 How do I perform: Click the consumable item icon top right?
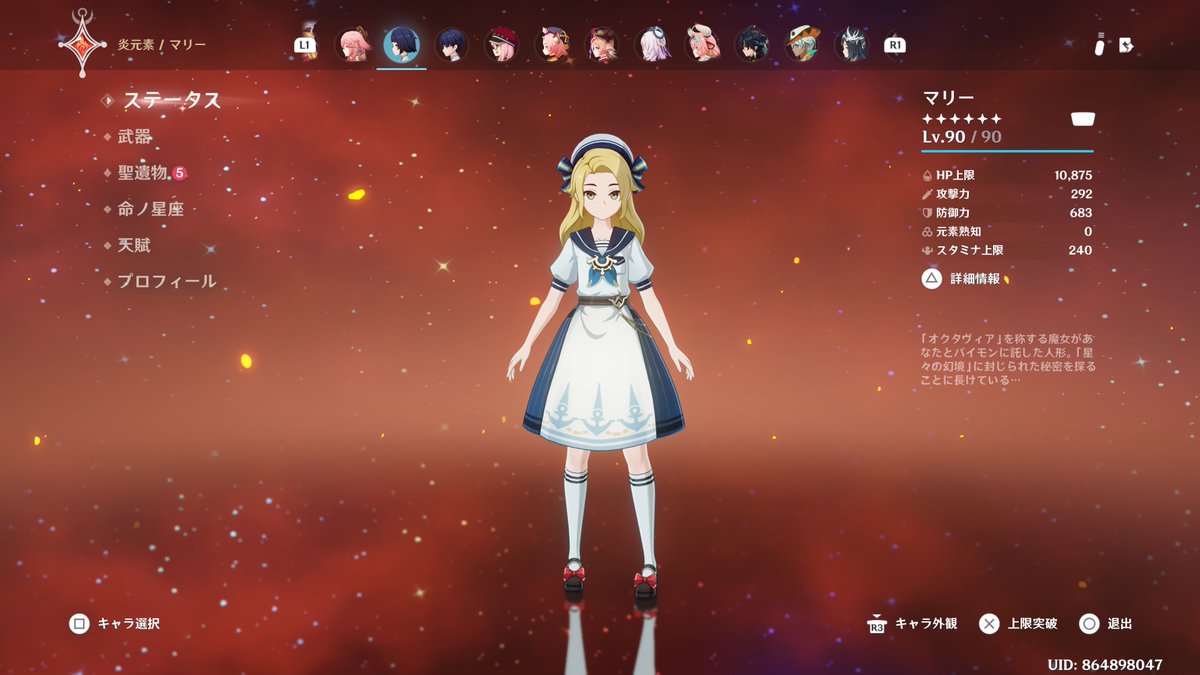[x=1098, y=43]
